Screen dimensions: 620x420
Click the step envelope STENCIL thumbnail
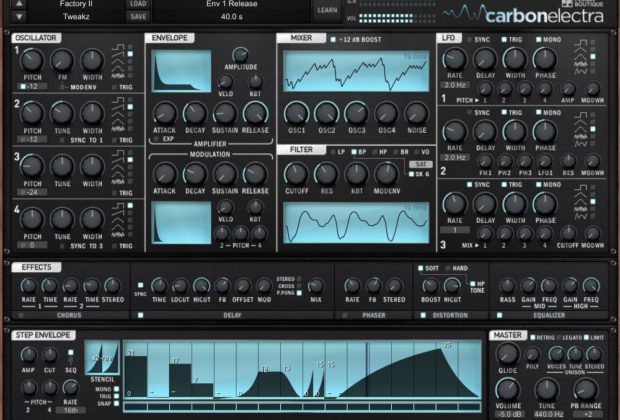coord(102,358)
